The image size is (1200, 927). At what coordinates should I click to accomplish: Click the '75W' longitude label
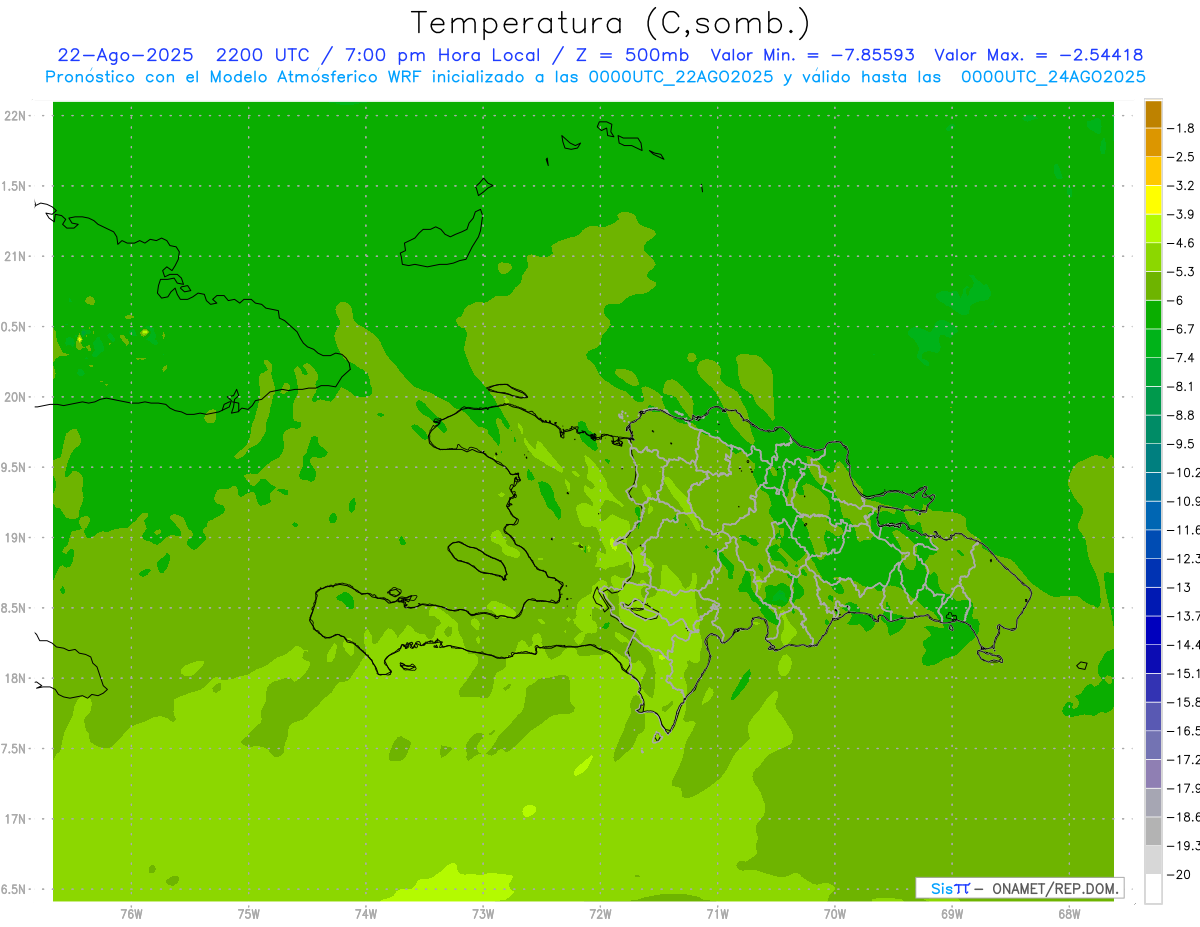pyautogui.click(x=249, y=913)
